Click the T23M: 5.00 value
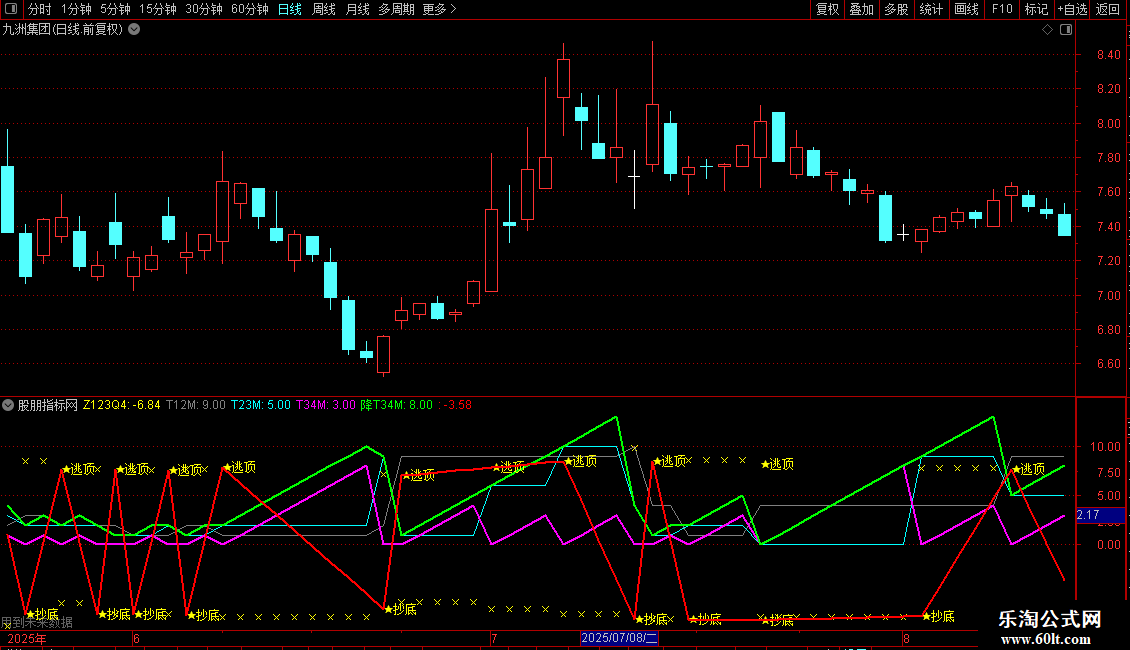The height and width of the screenshot is (650, 1130). (260, 405)
